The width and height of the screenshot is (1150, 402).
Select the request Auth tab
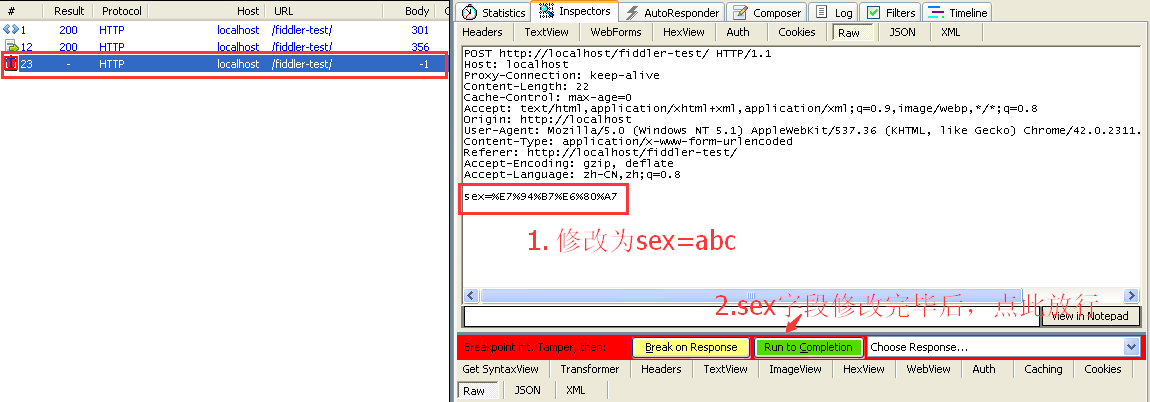click(x=738, y=32)
